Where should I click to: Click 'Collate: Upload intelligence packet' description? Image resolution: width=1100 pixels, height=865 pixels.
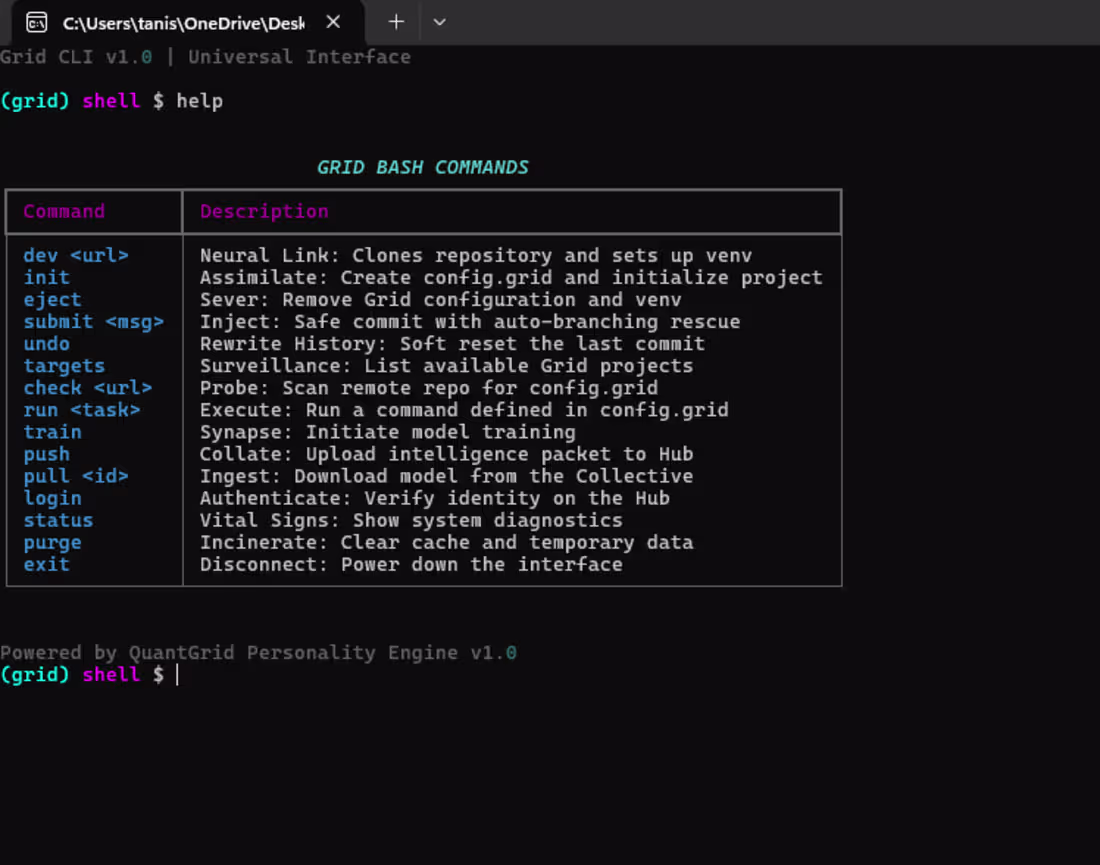(x=446, y=455)
